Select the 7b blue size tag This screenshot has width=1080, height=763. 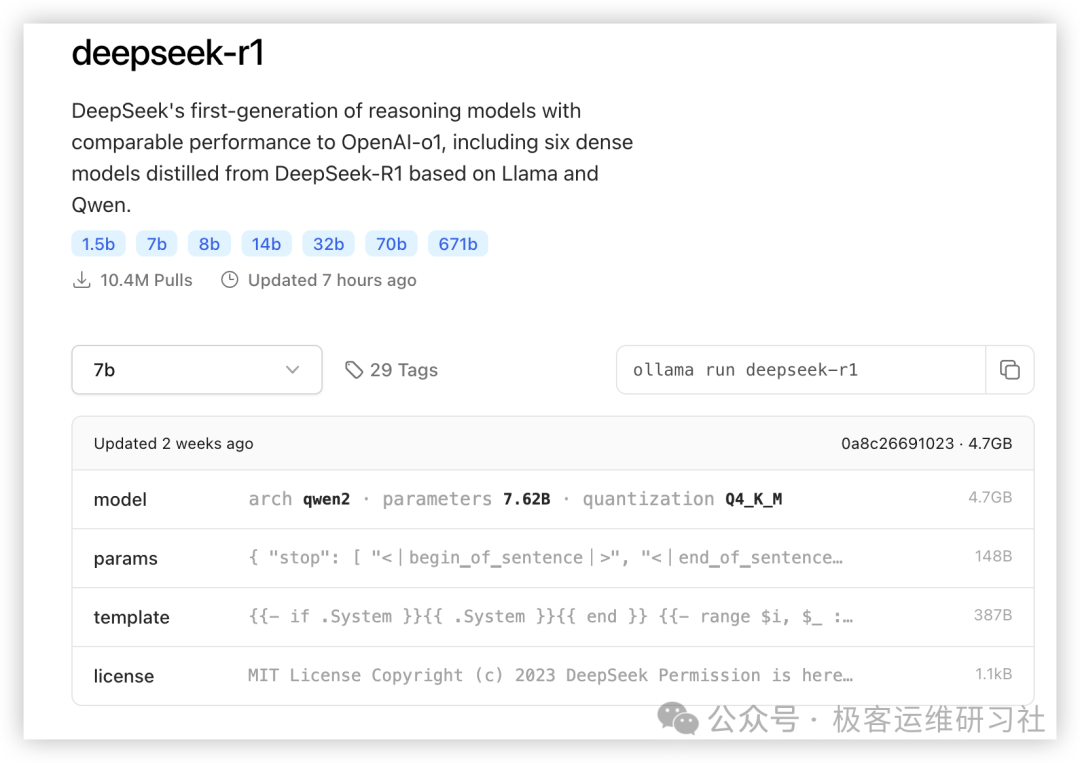(157, 244)
